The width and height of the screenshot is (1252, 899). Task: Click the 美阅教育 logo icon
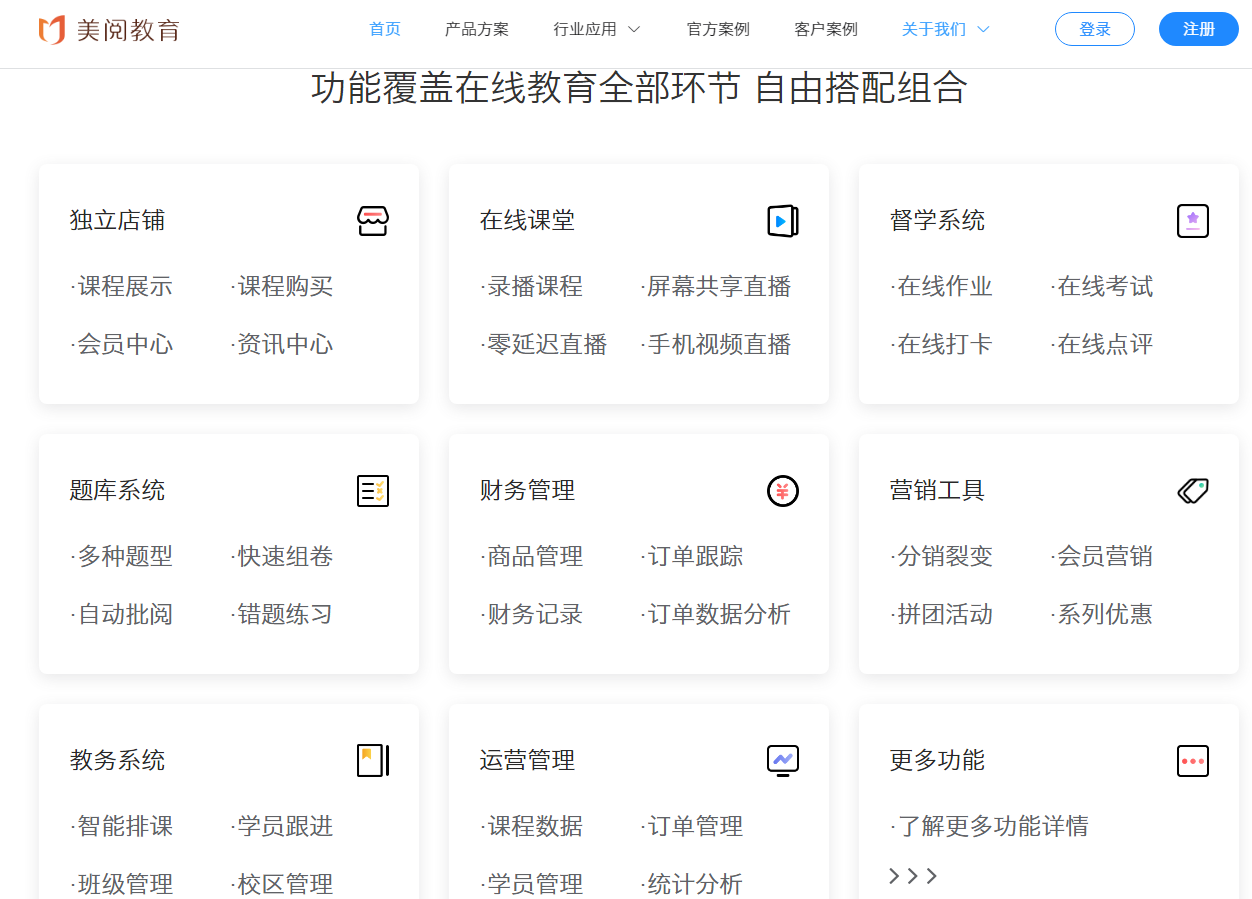(52, 30)
